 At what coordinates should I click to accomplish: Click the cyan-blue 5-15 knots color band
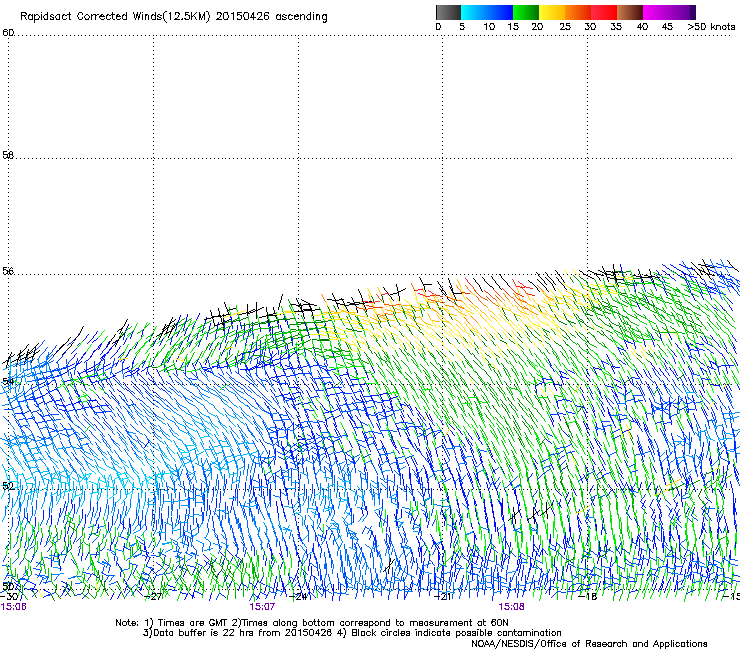[487, 12]
